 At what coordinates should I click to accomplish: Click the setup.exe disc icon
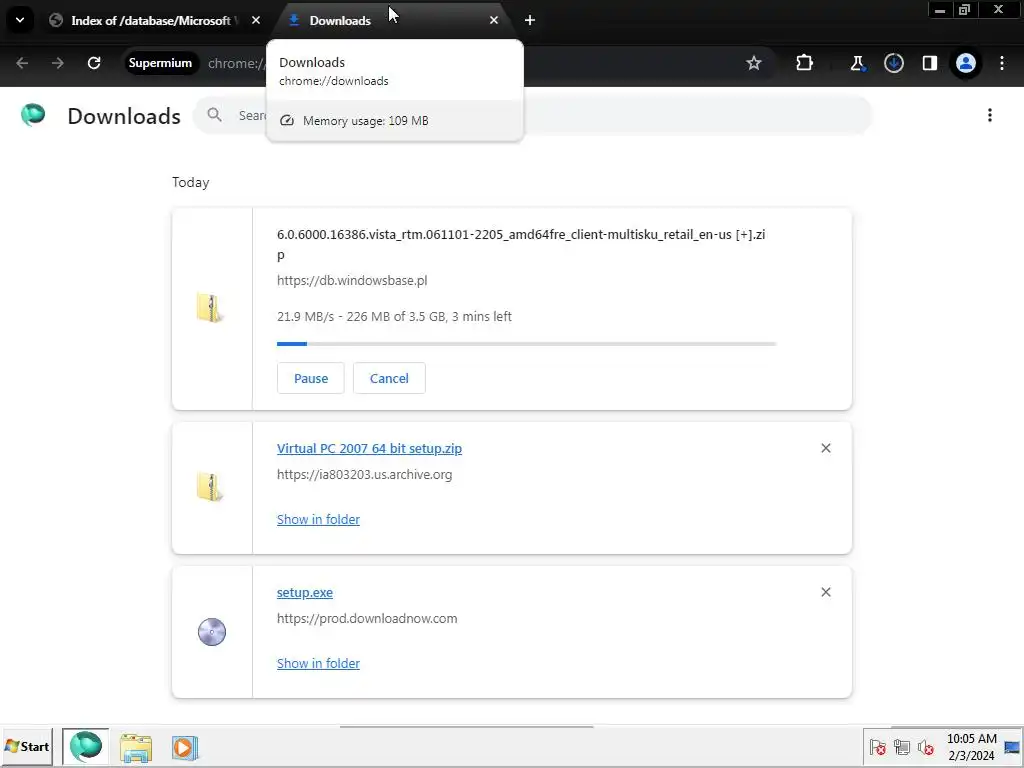pos(212,632)
